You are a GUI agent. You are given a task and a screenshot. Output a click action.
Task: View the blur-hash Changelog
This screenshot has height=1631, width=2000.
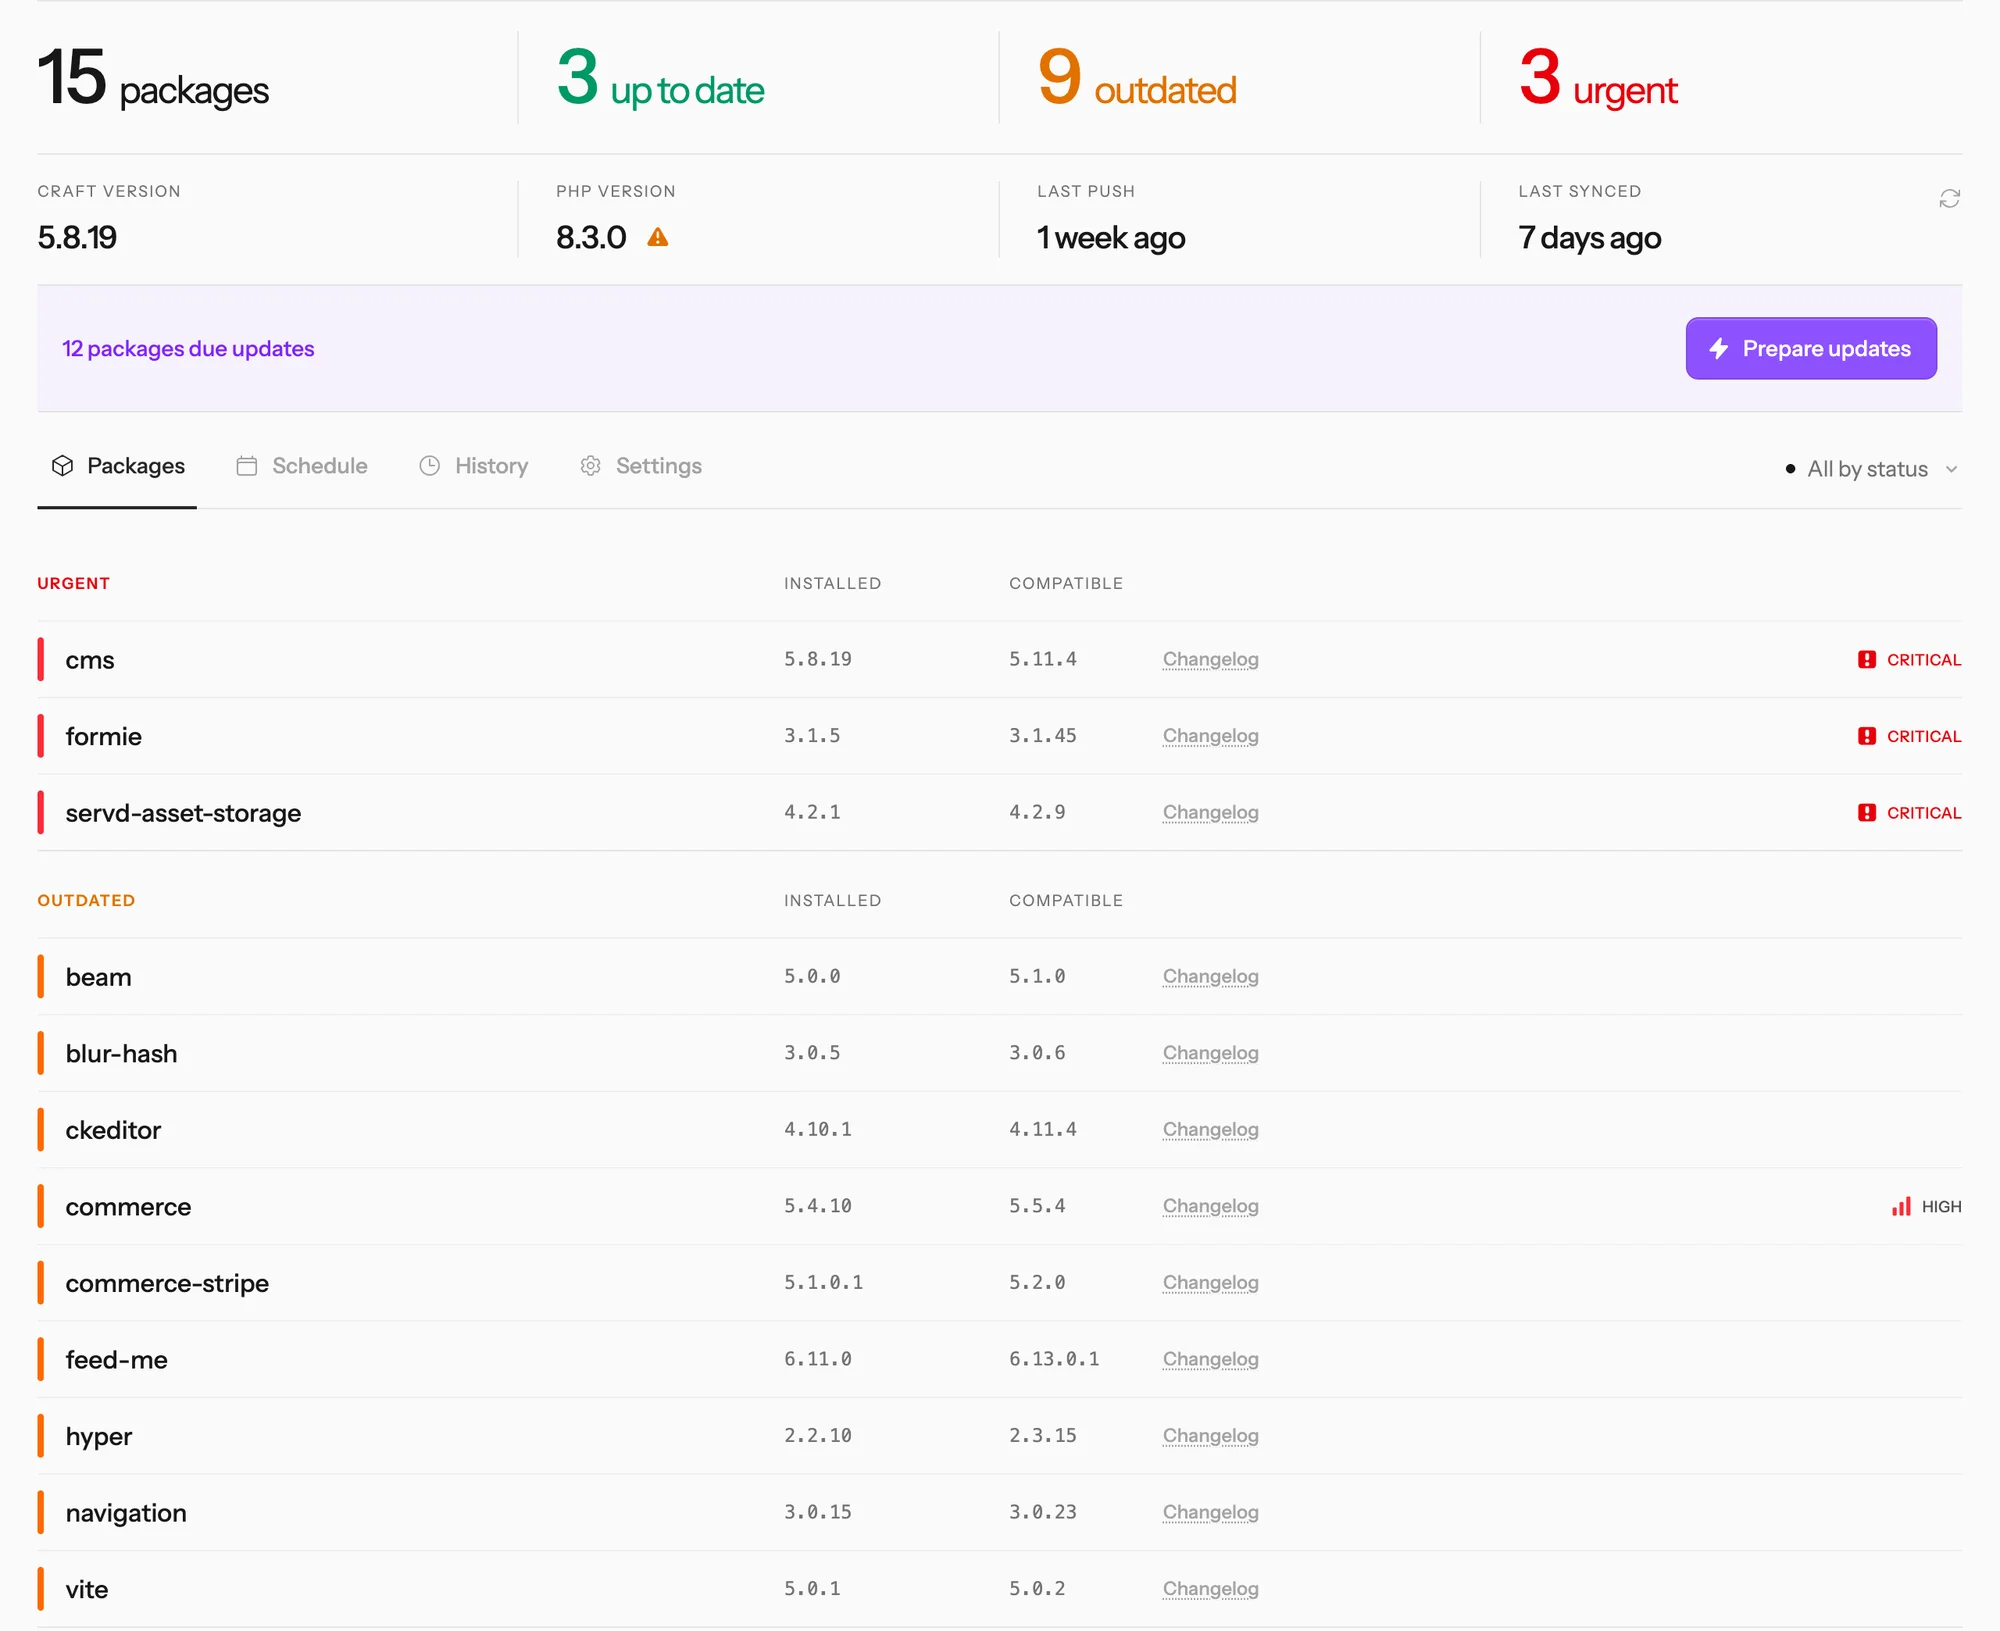(1210, 1053)
